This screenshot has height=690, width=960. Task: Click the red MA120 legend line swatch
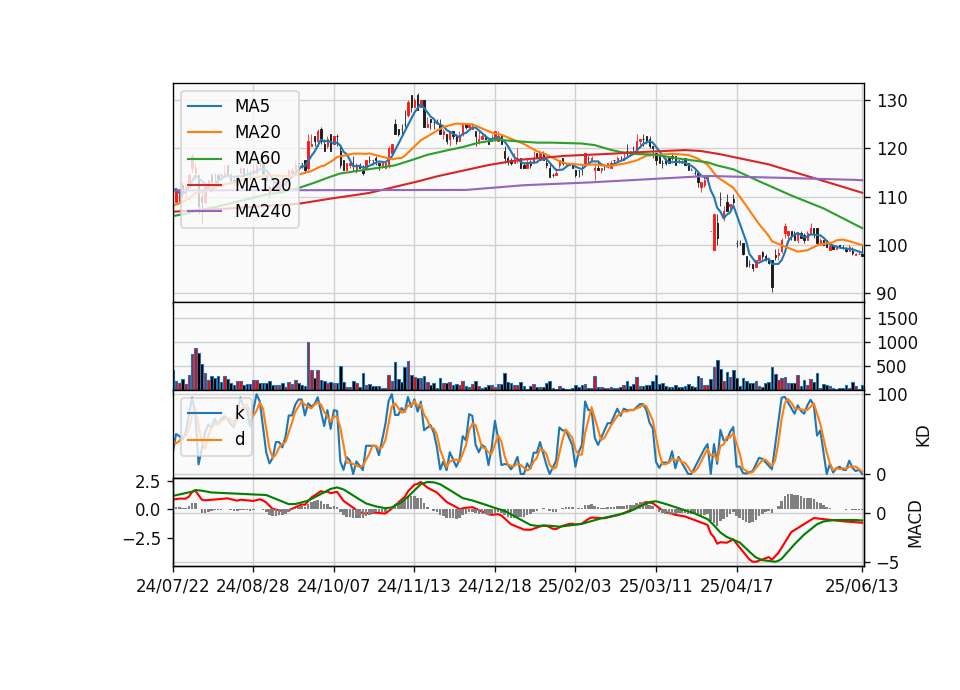tap(204, 184)
